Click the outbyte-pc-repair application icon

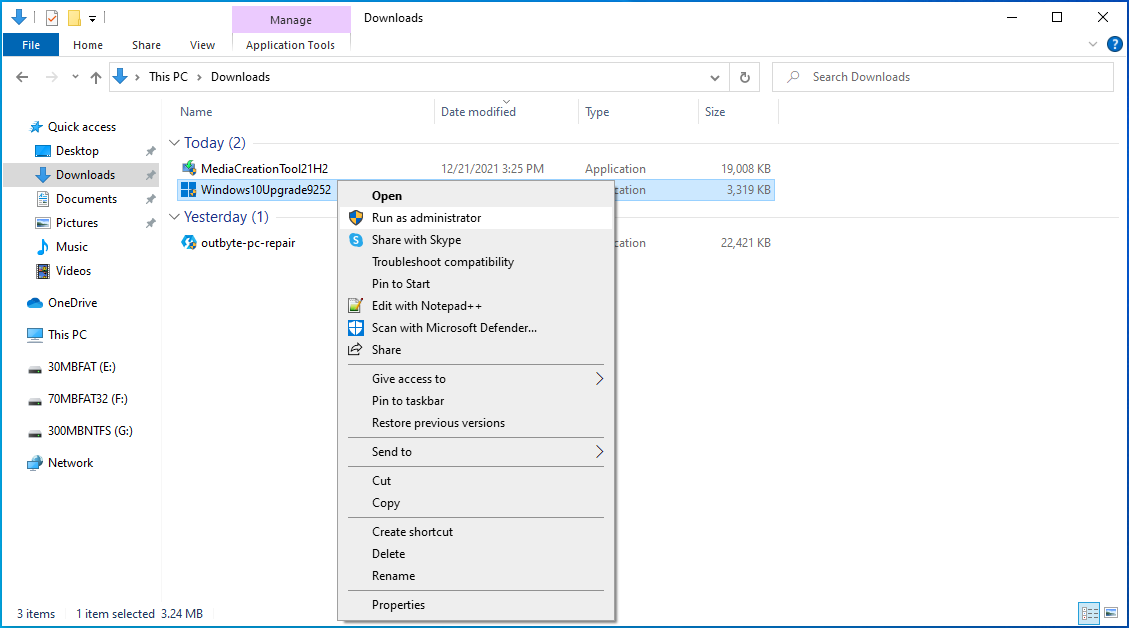coord(190,242)
